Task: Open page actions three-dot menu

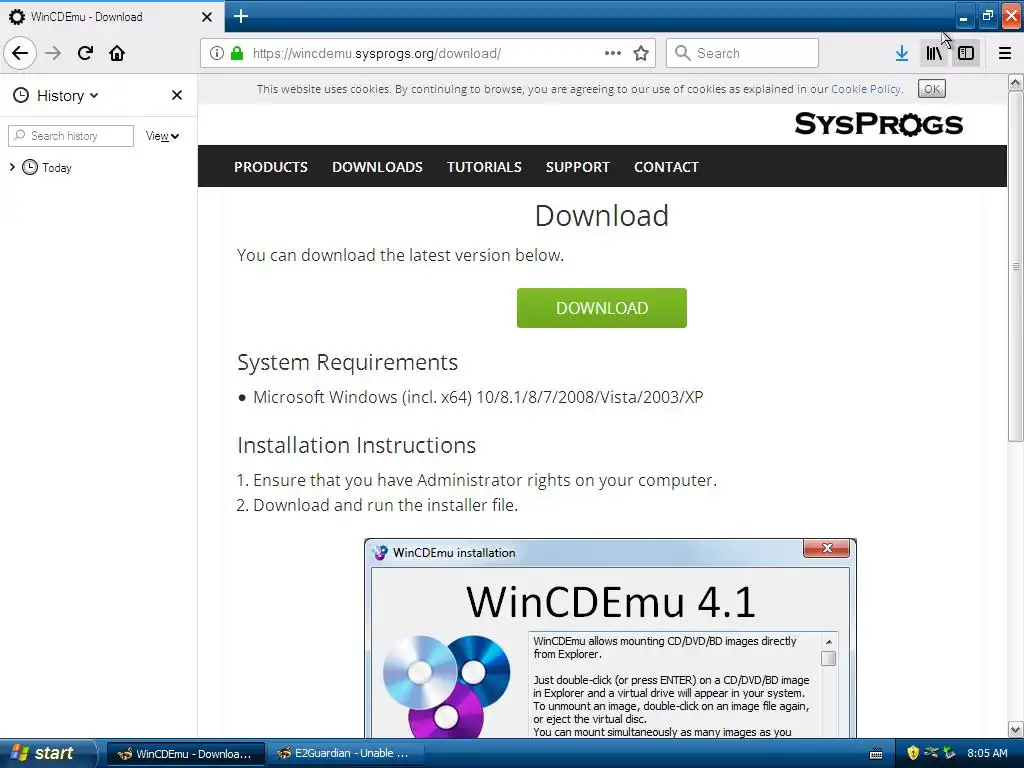Action: click(613, 53)
